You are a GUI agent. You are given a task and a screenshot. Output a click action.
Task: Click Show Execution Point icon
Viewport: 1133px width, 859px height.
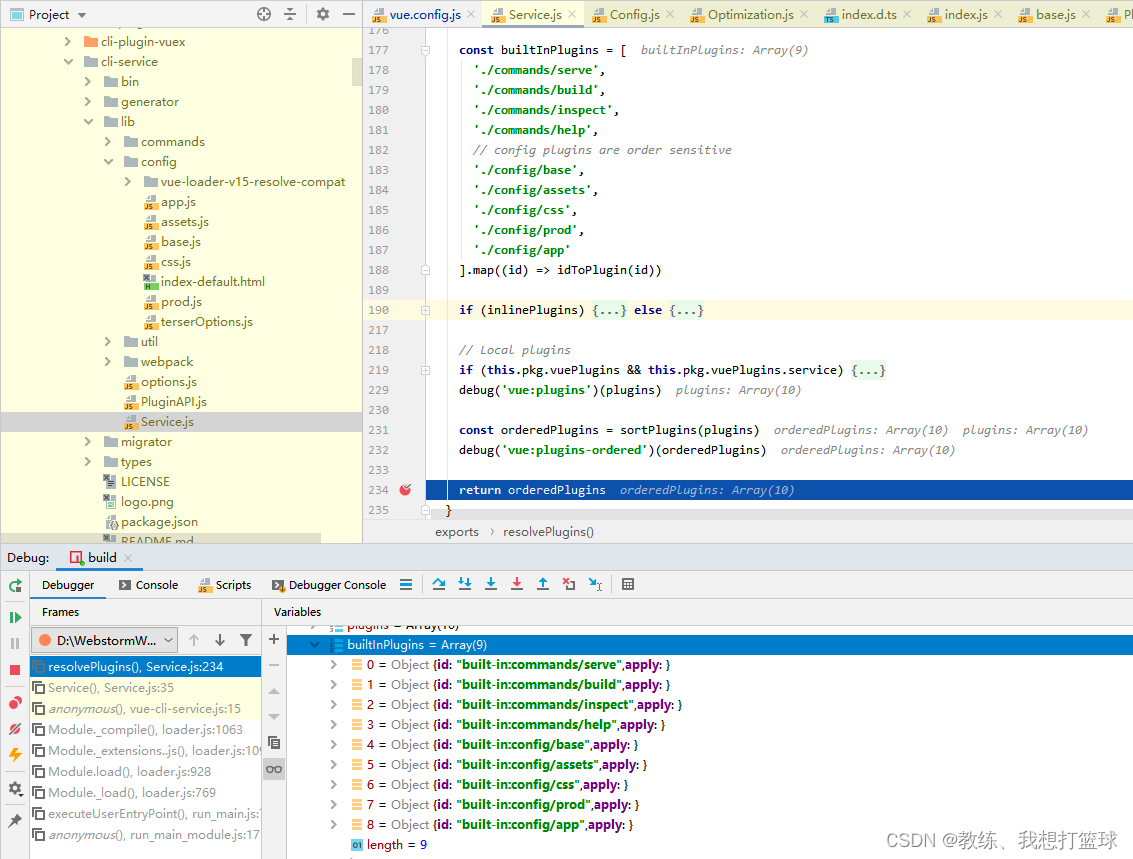[406, 584]
